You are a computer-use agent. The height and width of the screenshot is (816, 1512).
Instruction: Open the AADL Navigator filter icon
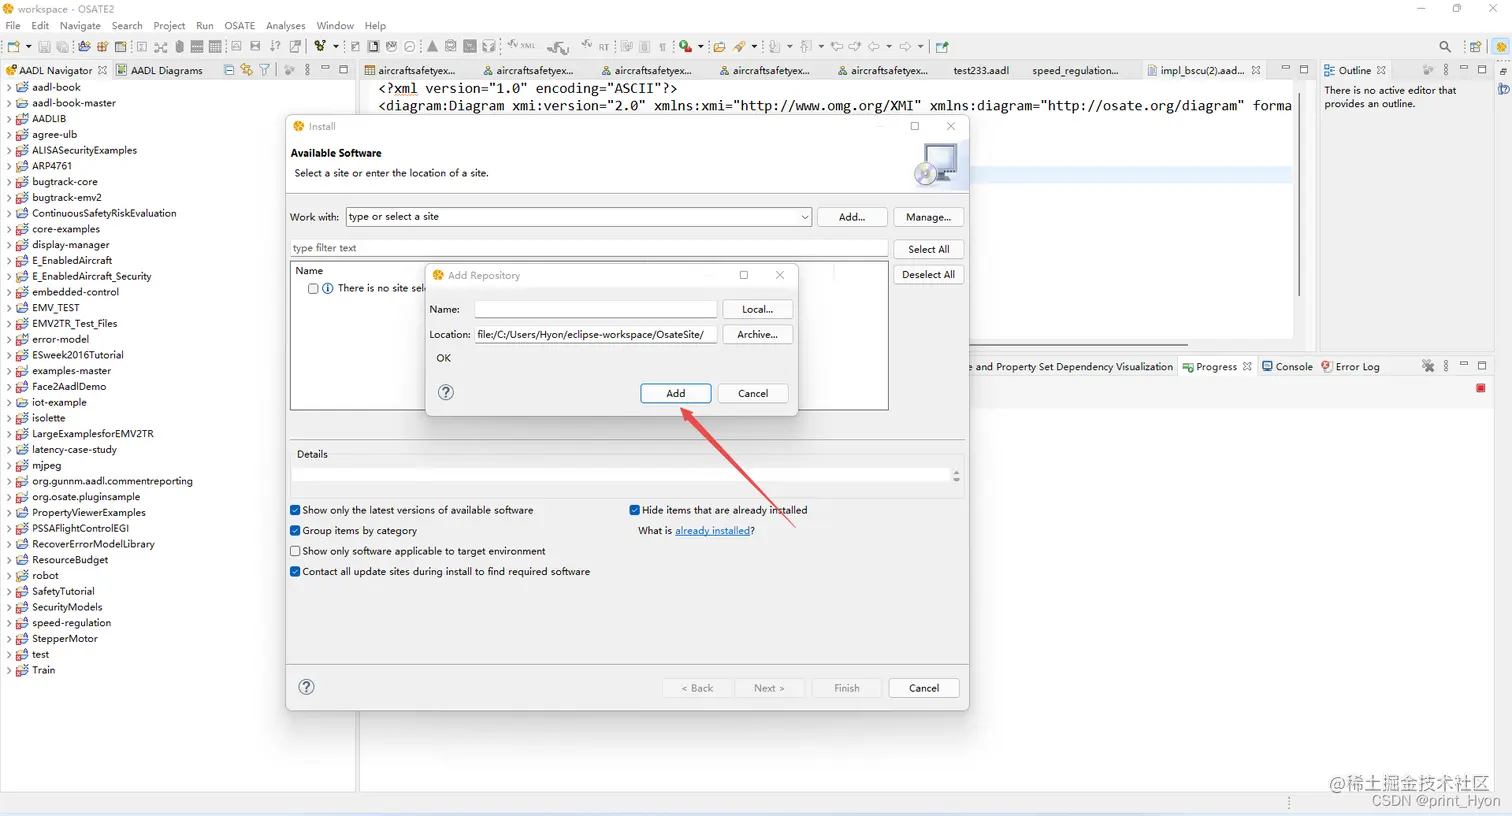[x=264, y=70]
